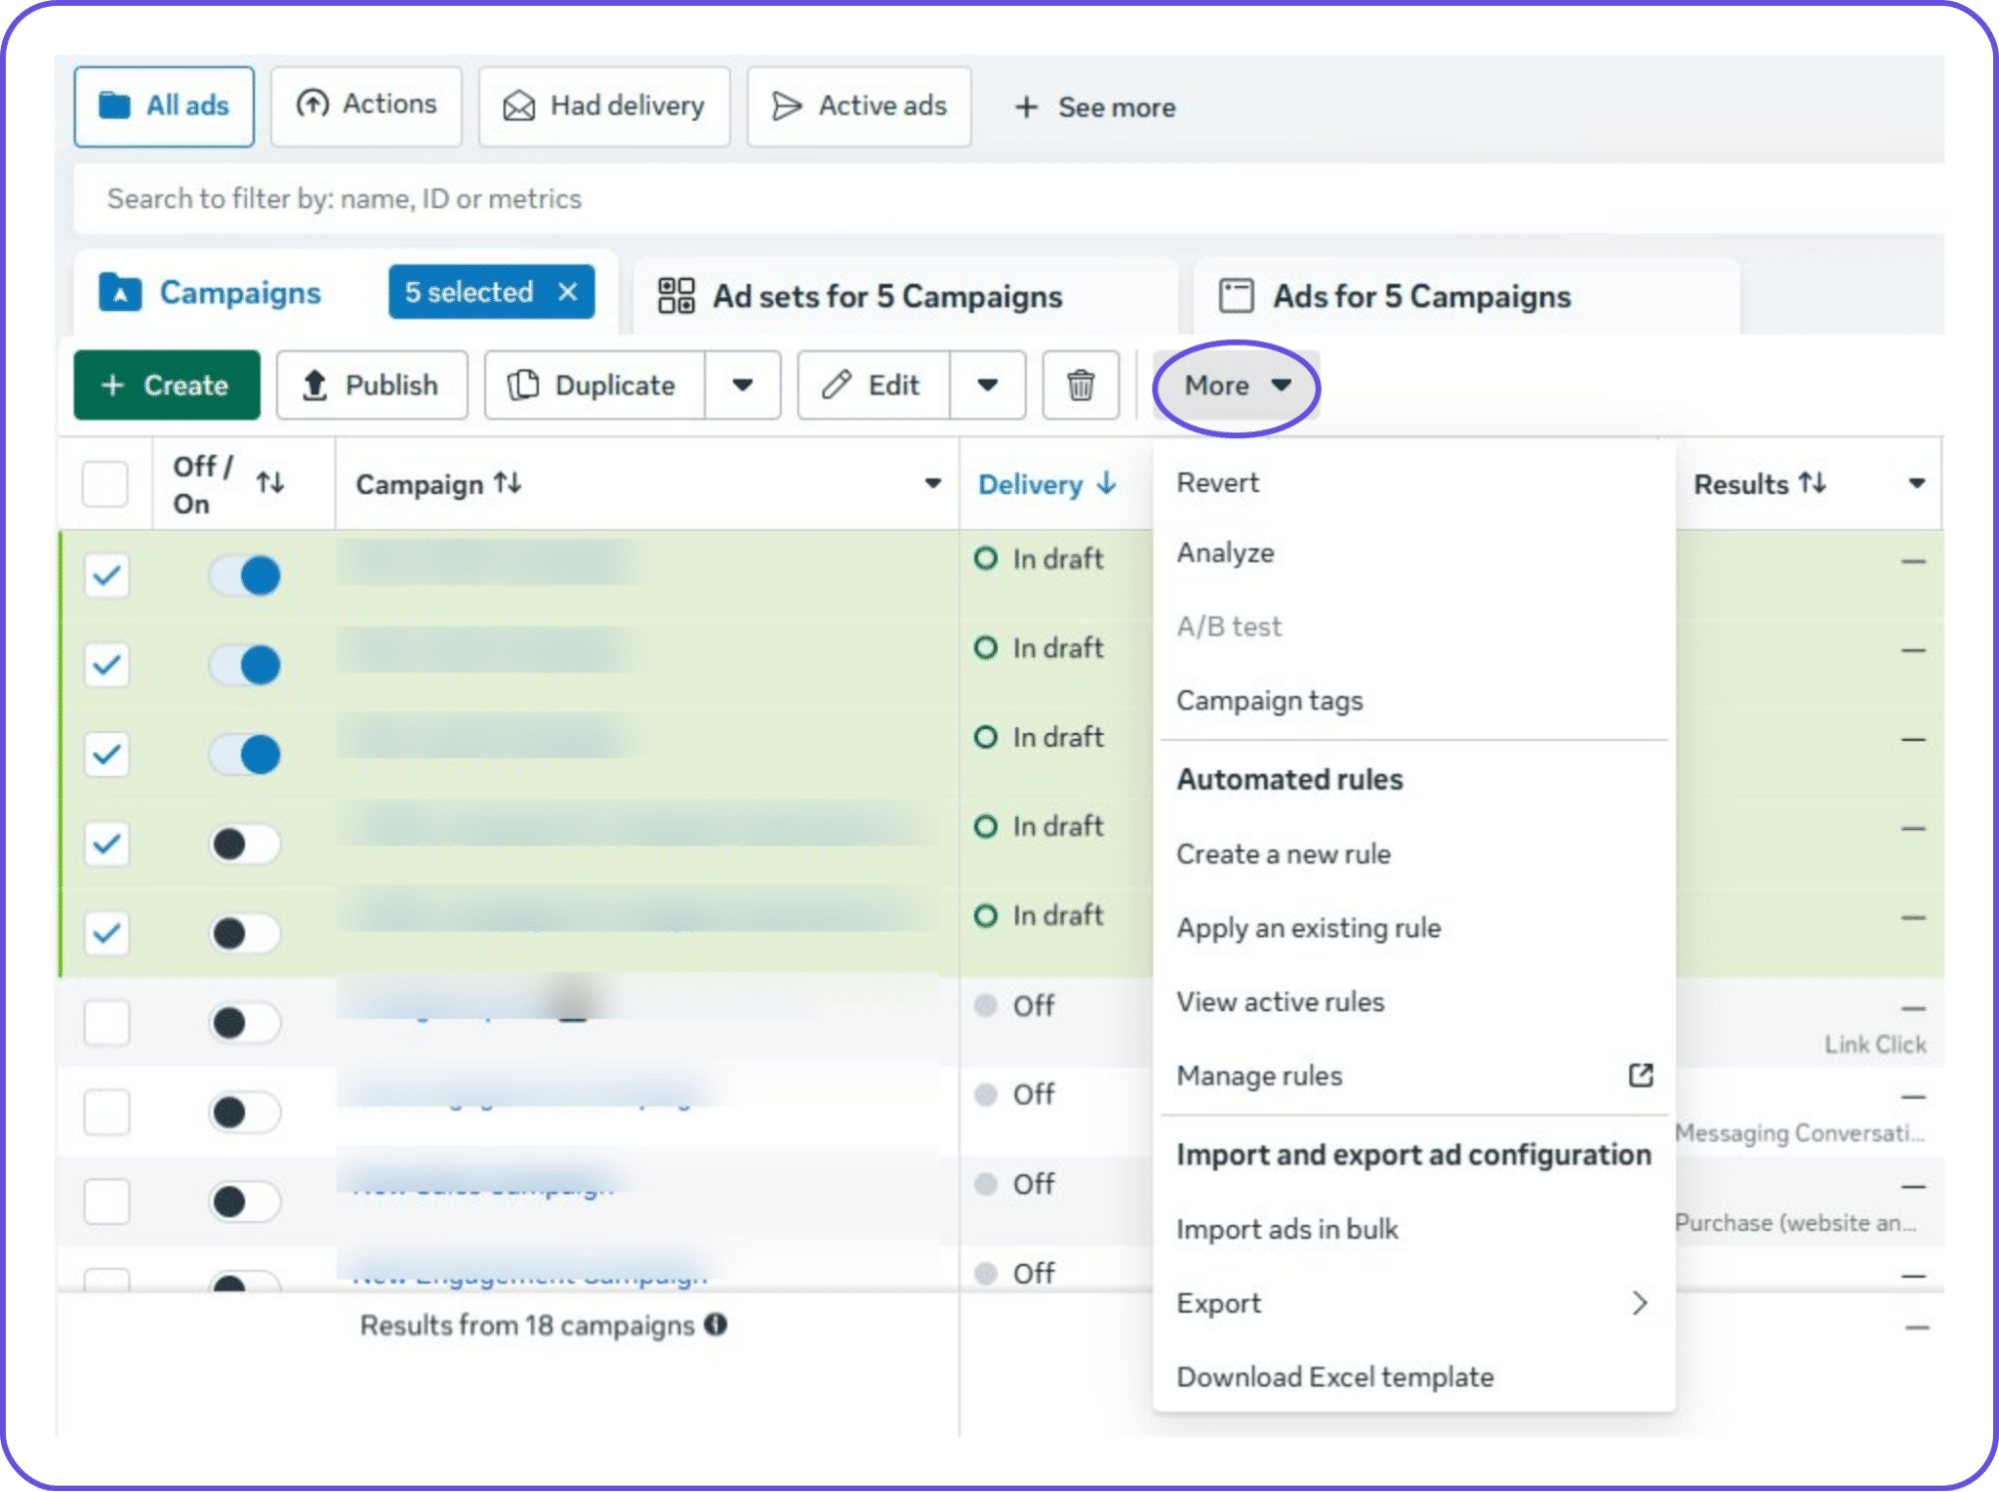Open the All ads view
The image size is (1999, 1492).
[164, 106]
